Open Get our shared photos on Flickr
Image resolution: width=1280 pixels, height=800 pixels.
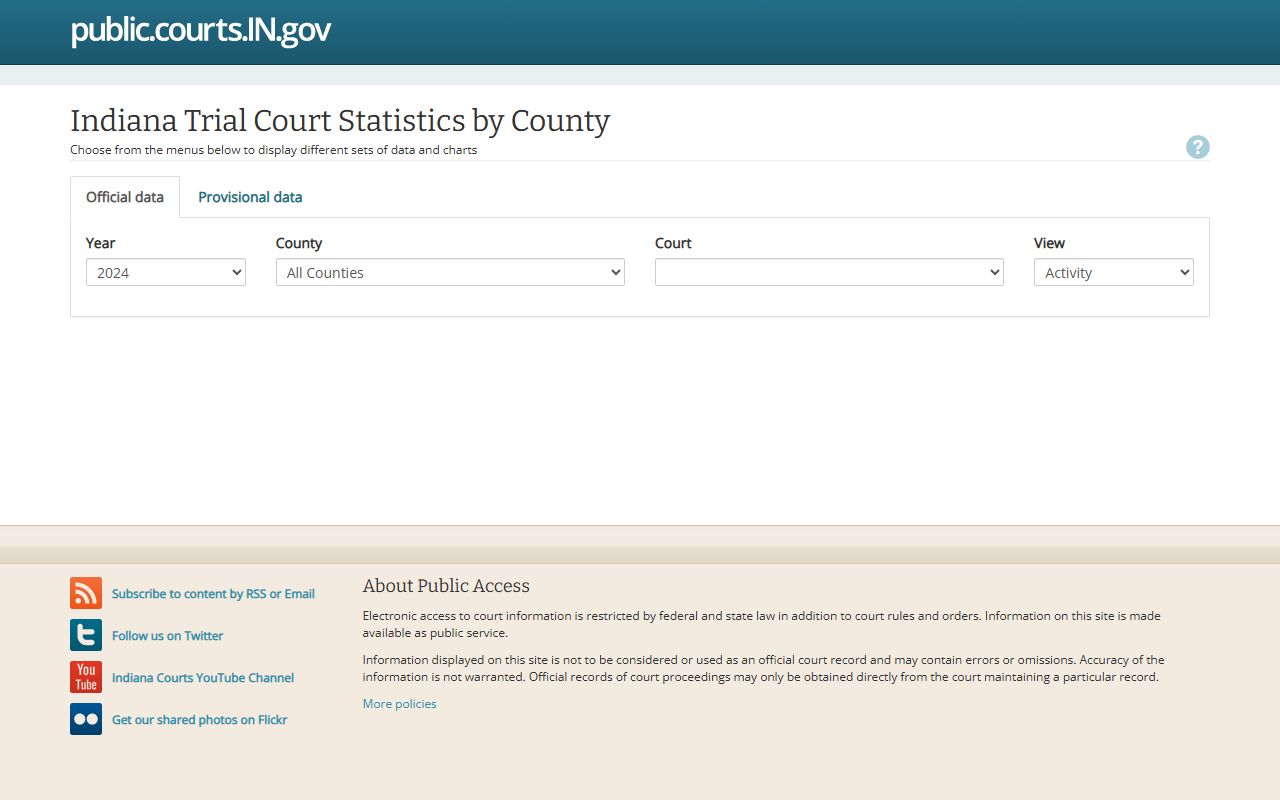tap(199, 720)
